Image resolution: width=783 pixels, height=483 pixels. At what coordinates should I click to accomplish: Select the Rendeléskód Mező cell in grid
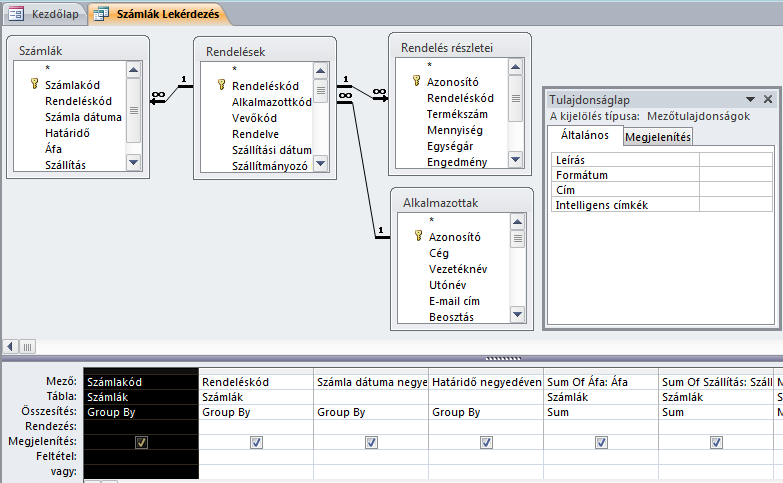click(256, 382)
